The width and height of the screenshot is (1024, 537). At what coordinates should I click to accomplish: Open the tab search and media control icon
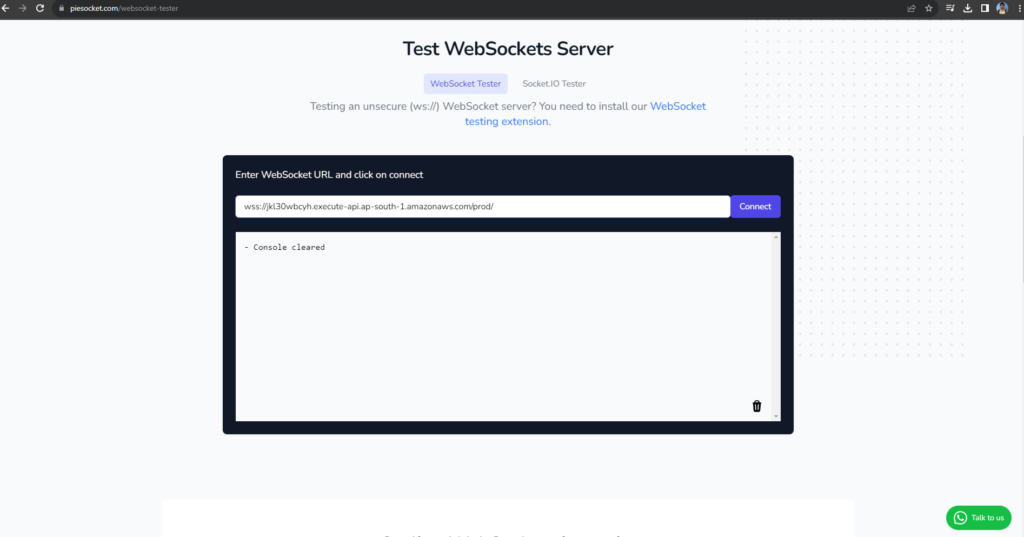[950, 8]
